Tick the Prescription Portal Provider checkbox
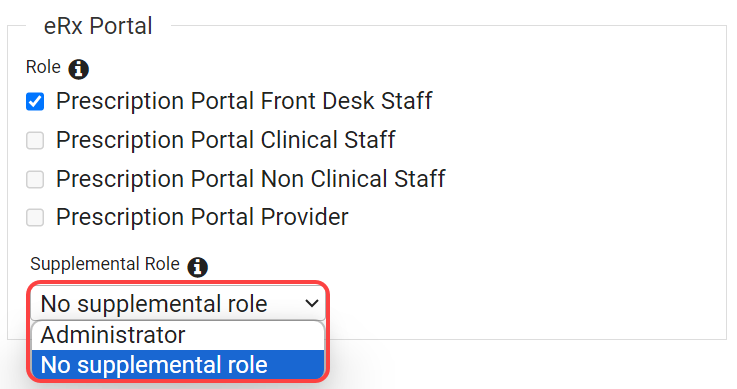This screenshot has width=737, height=389. 35,218
